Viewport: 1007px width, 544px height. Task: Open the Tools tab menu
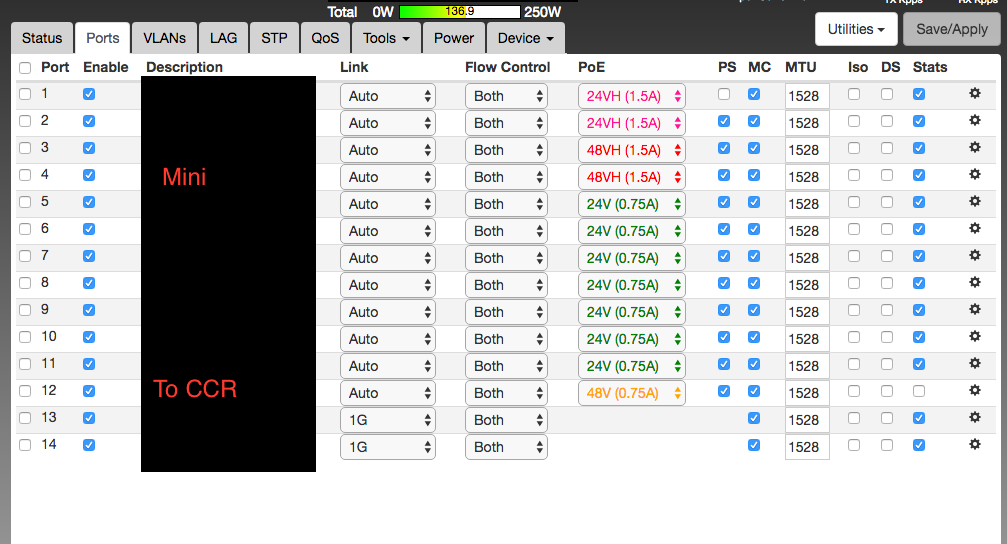point(385,38)
